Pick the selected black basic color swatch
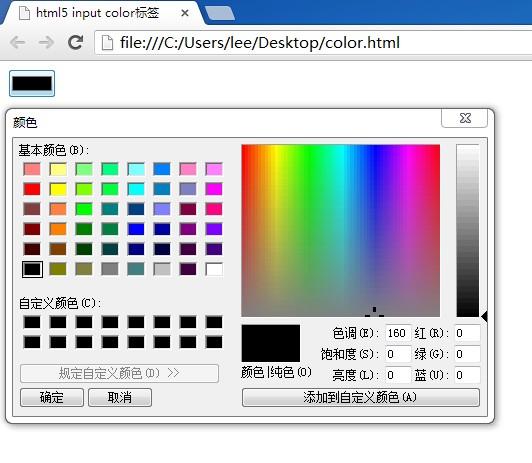532x463 pixels. point(32,269)
